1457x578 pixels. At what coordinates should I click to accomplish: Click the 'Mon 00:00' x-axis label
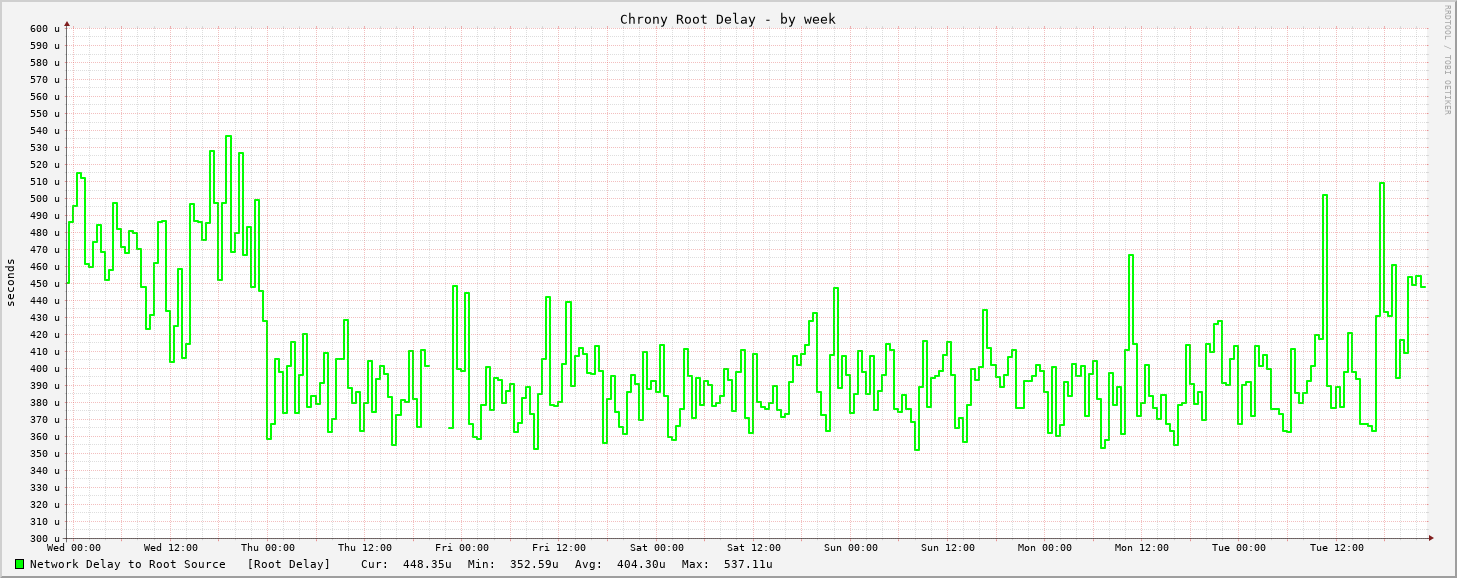coord(1045,548)
